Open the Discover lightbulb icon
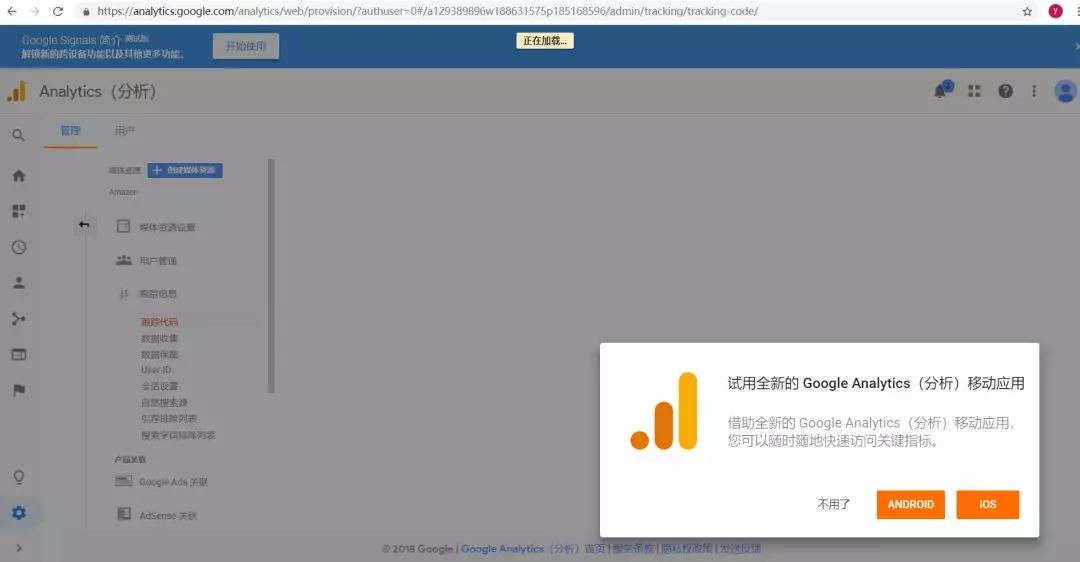This screenshot has width=1080, height=562. point(19,477)
